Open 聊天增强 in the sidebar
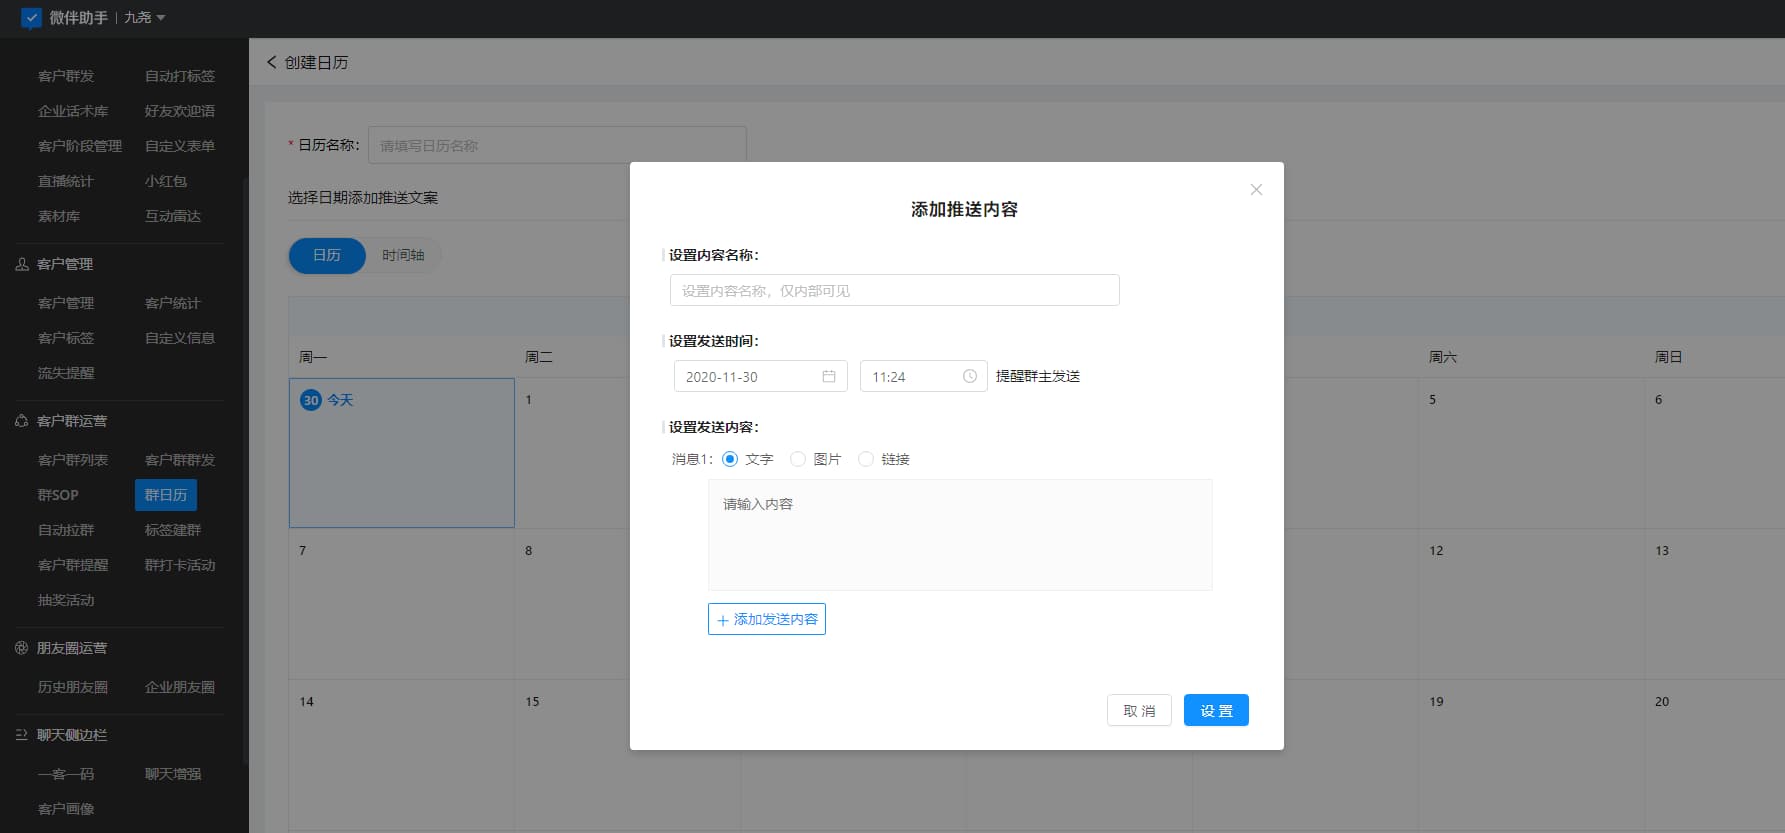1785x833 pixels. pos(173,774)
